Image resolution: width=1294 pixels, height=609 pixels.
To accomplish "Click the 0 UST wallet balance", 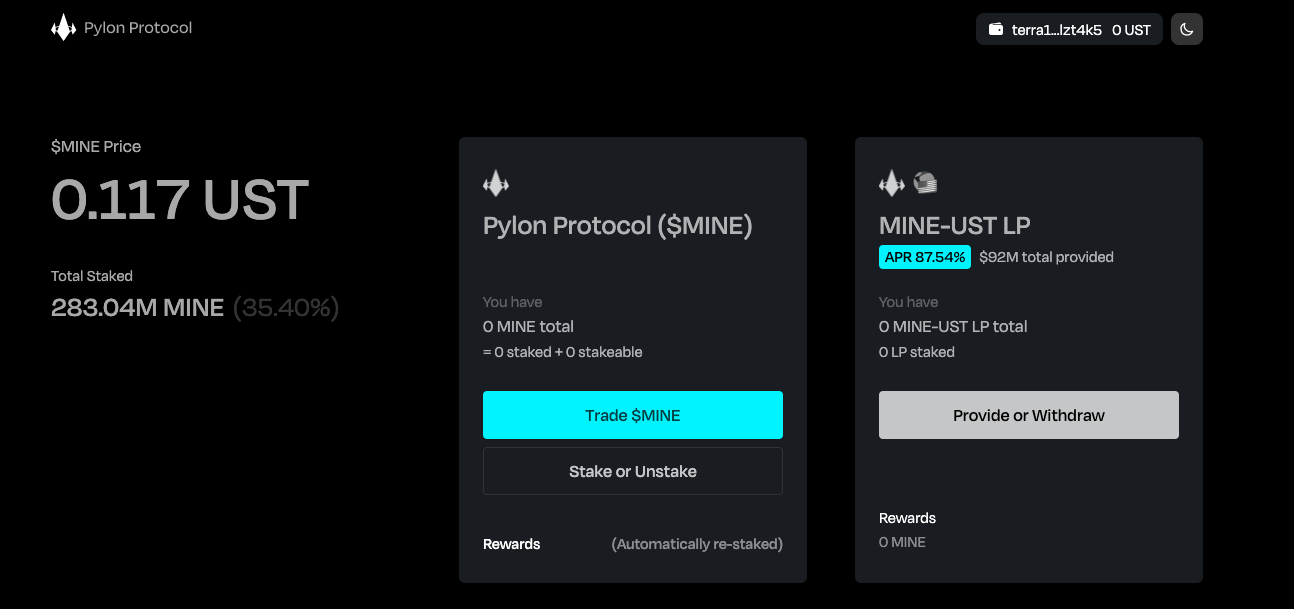I will [x=1131, y=30].
